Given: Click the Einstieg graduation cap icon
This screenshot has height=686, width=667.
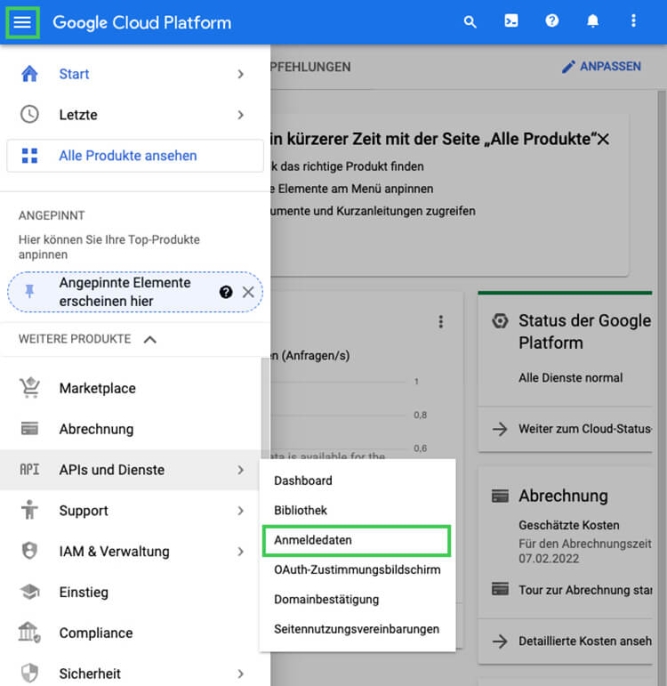Looking at the screenshot, I should pyautogui.click(x=29, y=592).
